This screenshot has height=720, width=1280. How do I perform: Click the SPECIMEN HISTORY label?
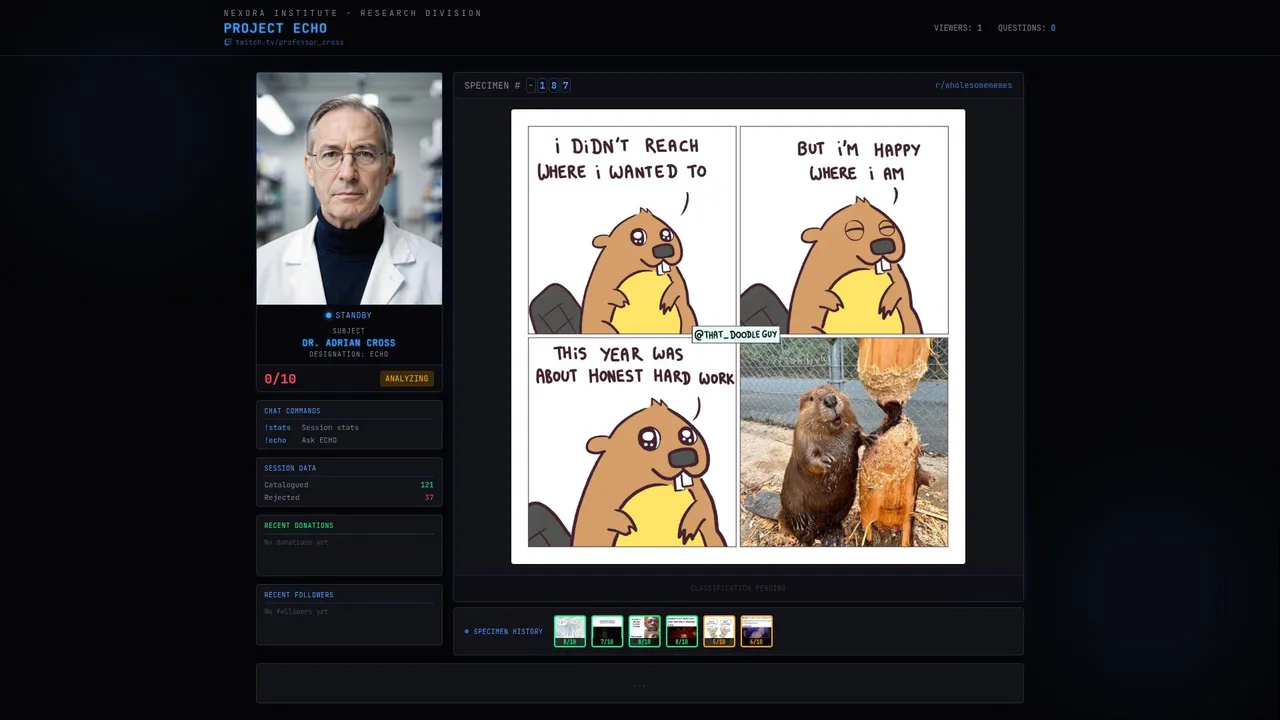(508, 631)
